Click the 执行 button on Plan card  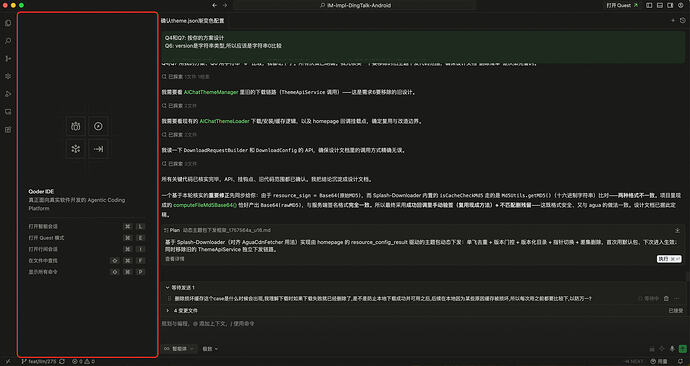pos(669,259)
